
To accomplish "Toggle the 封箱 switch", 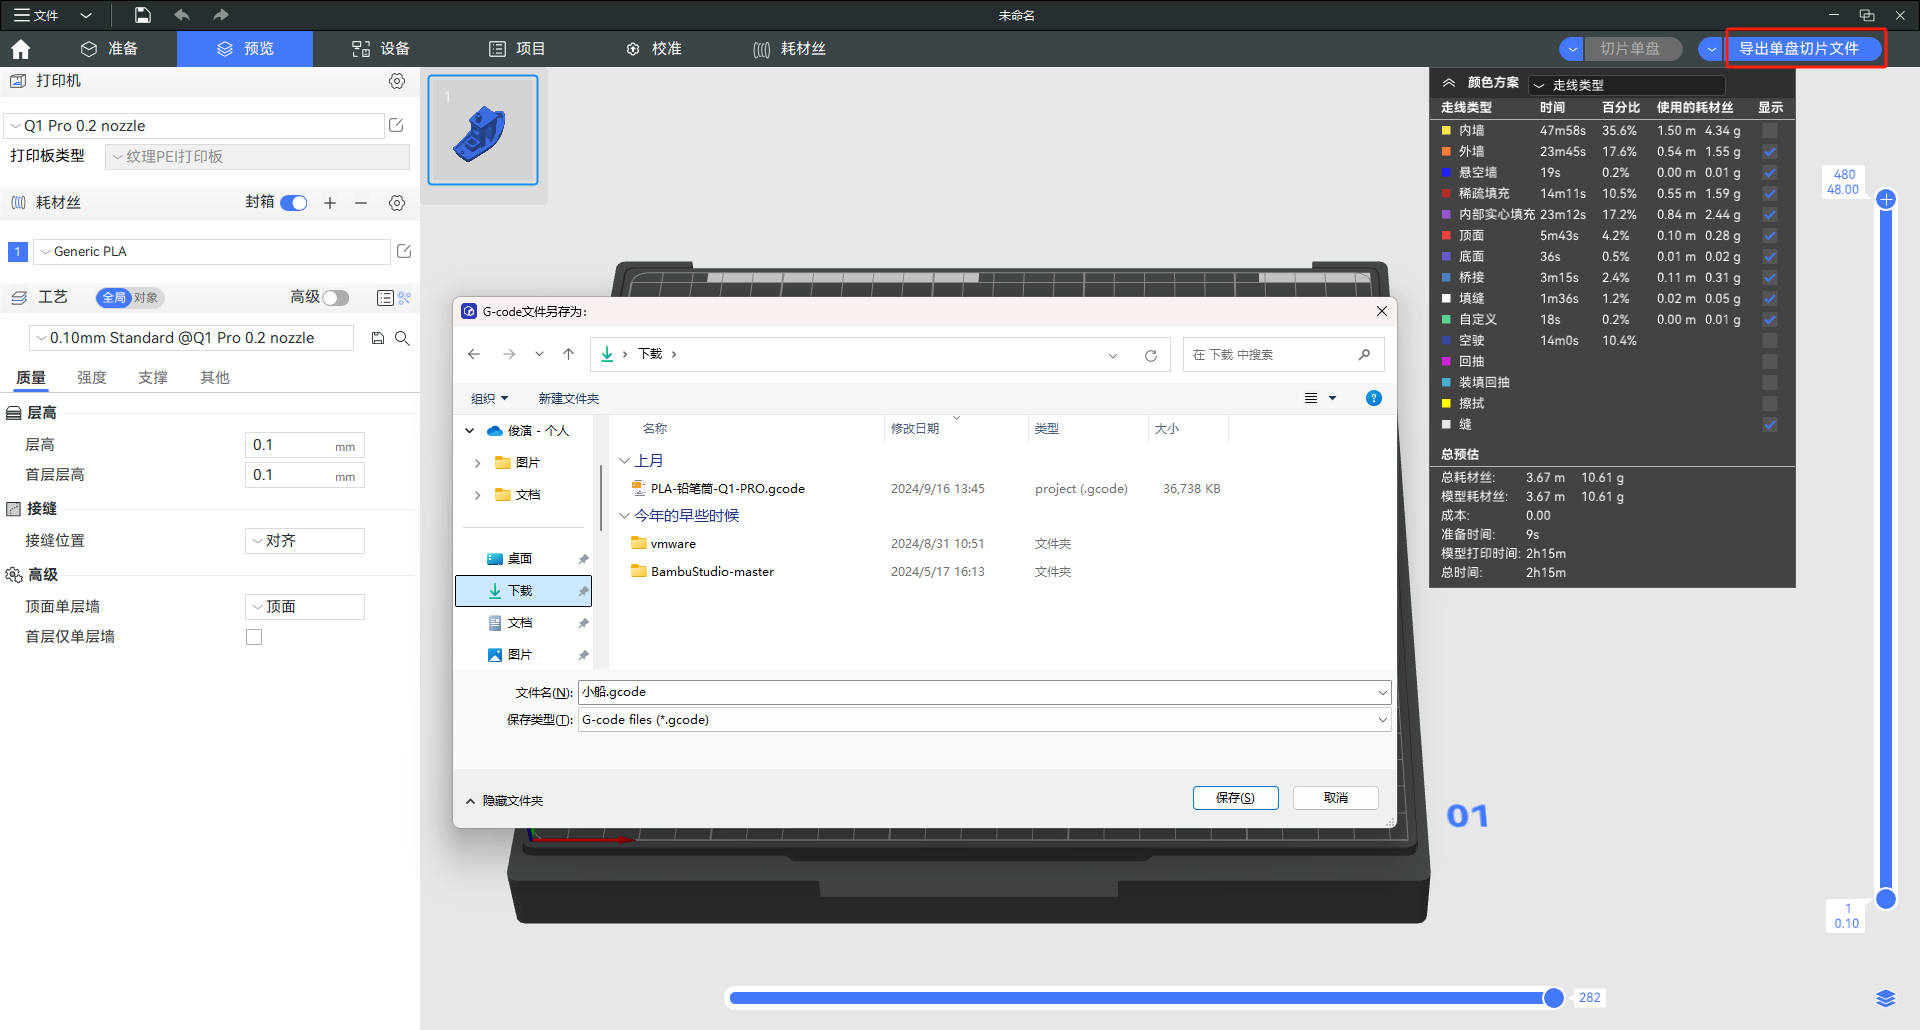I will pos(293,203).
